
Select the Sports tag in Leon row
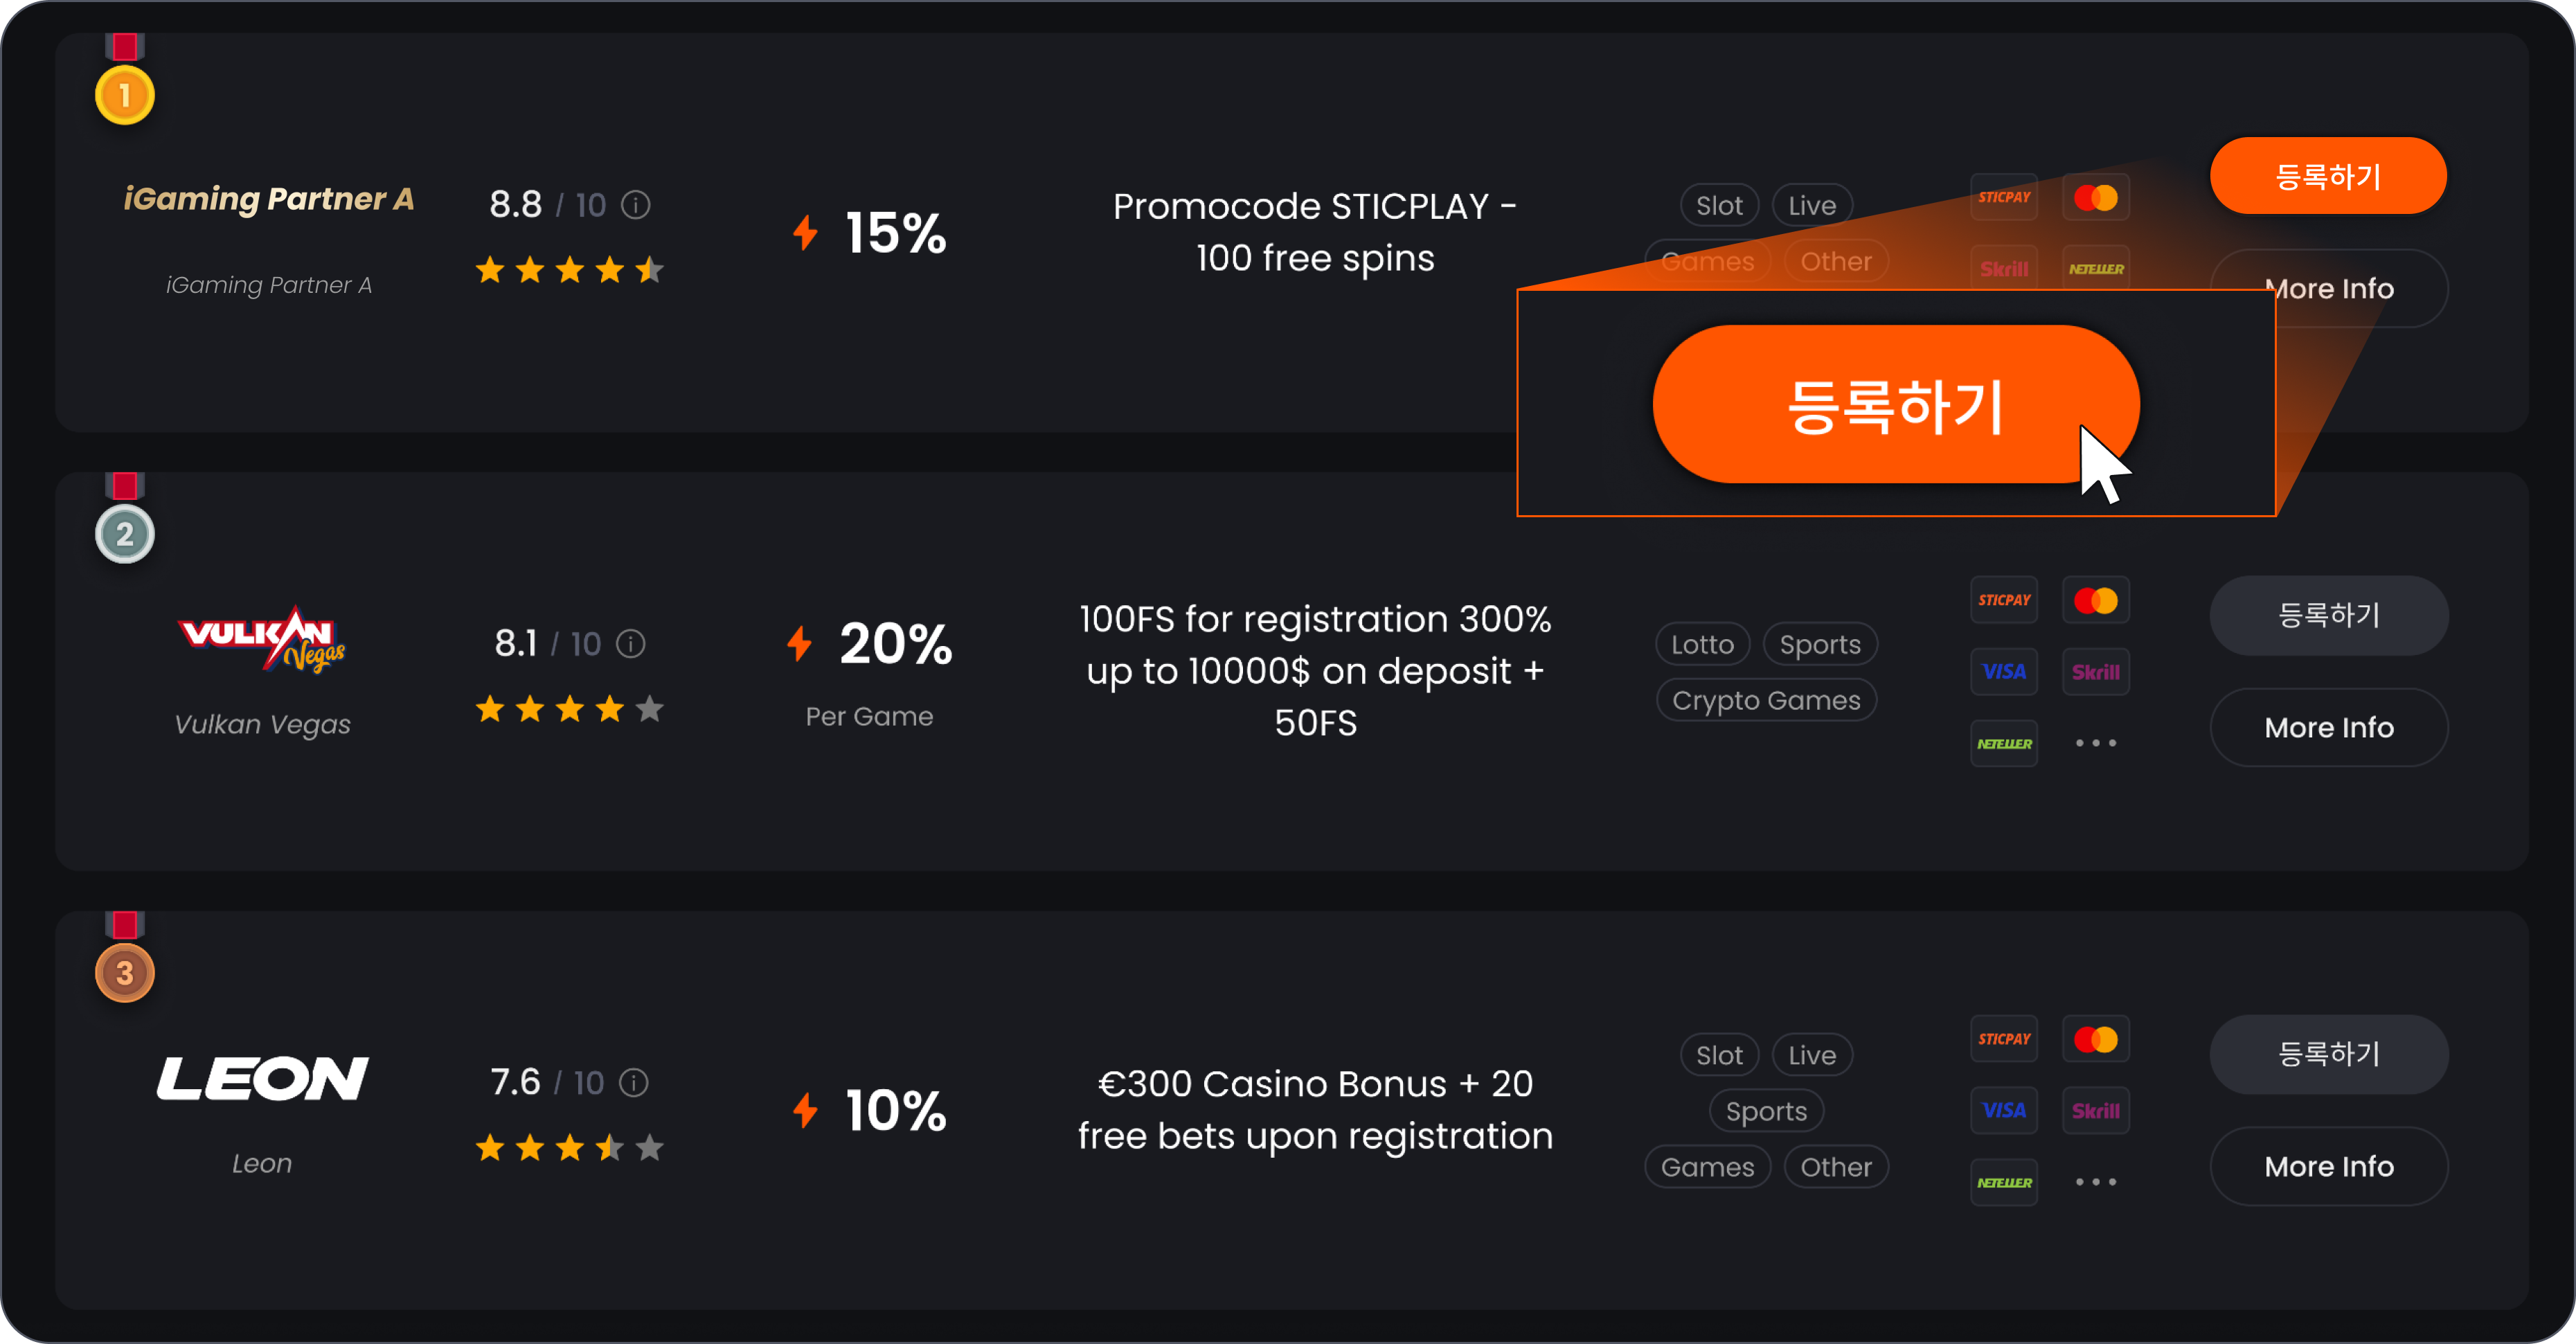(1766, 1111)
